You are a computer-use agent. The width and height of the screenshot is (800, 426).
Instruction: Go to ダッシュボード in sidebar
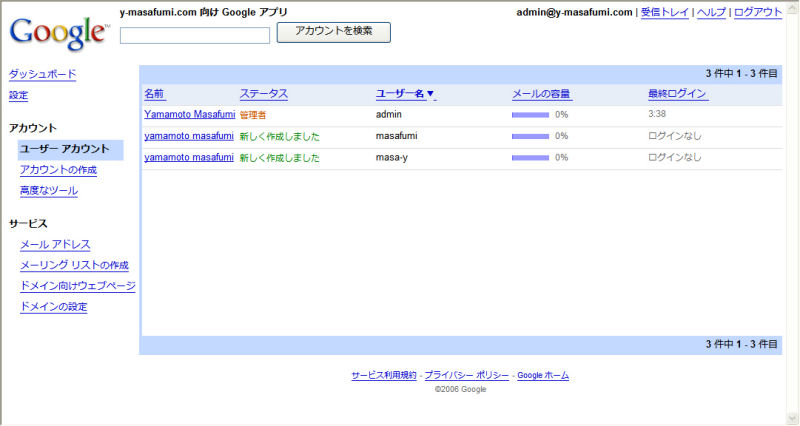pos(42,74)
